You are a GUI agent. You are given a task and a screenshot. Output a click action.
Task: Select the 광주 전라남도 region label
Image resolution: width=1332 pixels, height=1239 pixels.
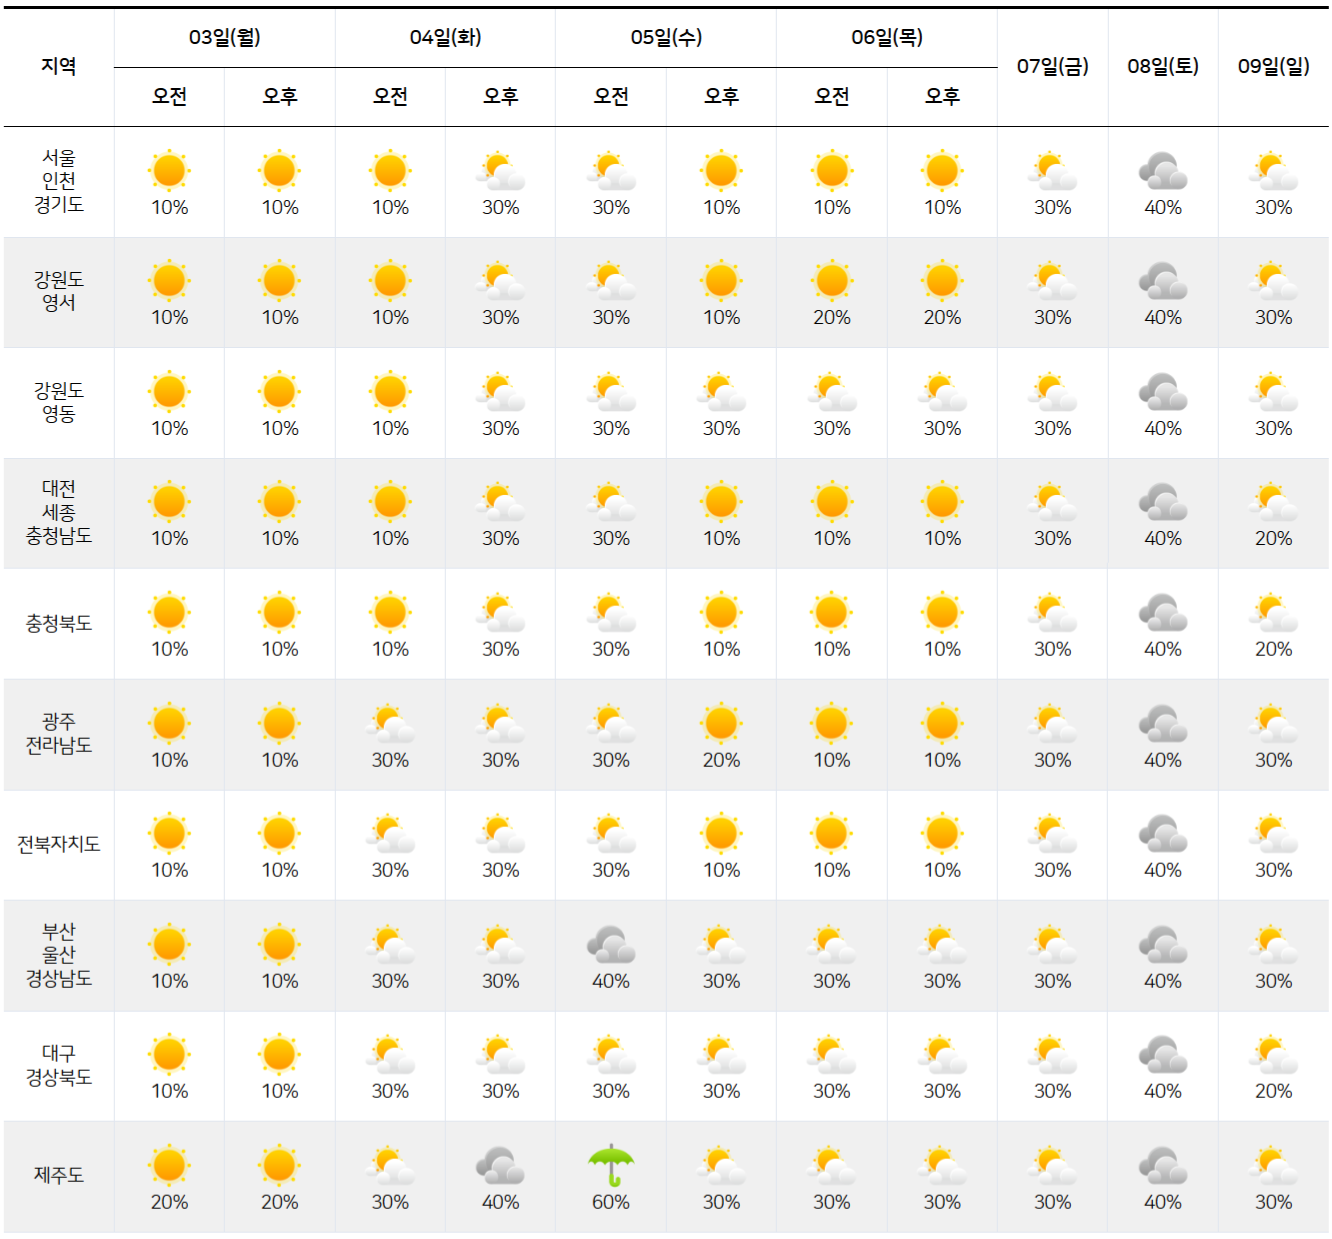(59, 733)
